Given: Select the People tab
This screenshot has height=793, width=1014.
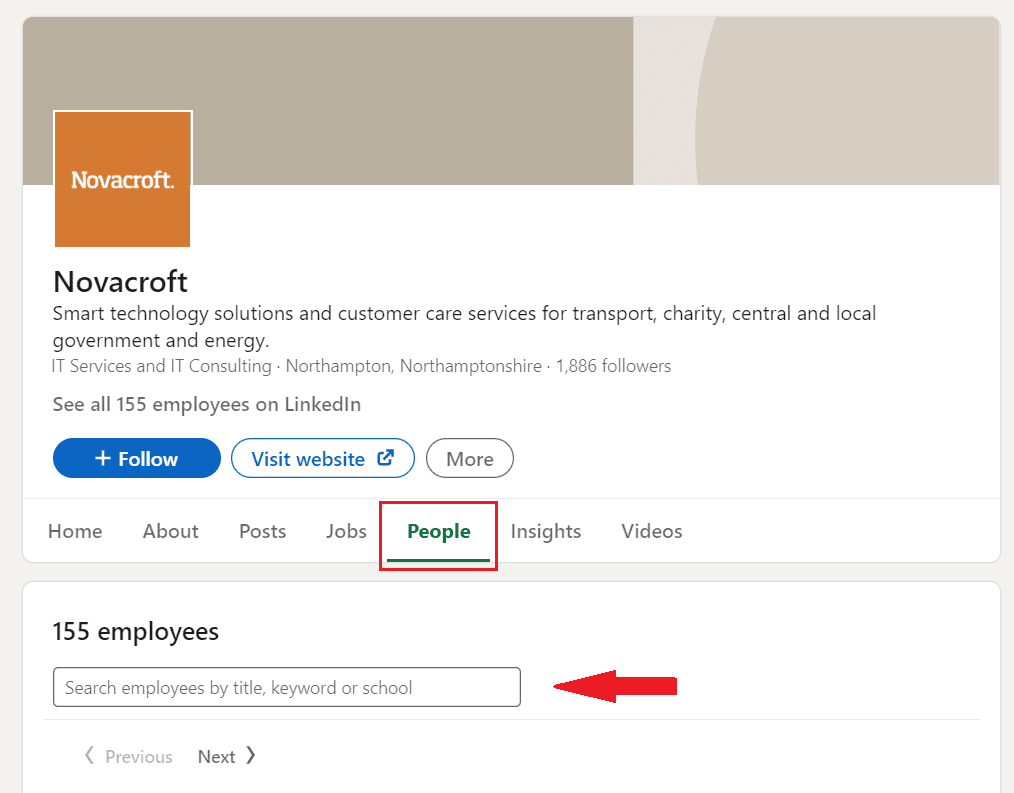Looking at the screenshot, I should pos(438,532).
